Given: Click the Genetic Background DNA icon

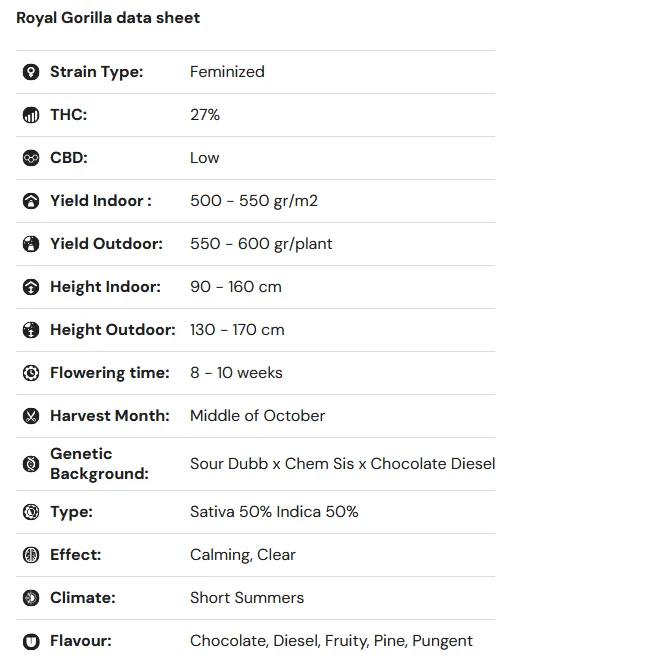Looking at the screenshot, I should tap(31, 464).
